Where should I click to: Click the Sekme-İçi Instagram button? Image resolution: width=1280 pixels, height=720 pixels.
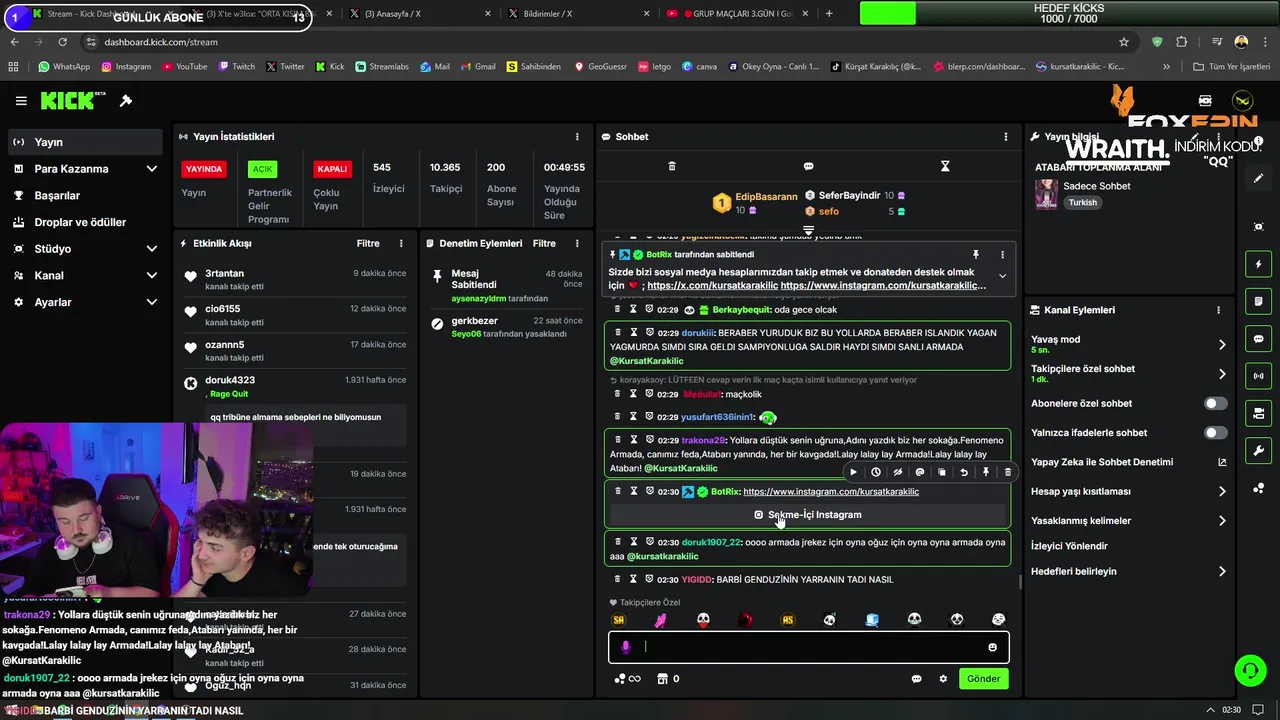pyautogui.click(x=808, y=515)
